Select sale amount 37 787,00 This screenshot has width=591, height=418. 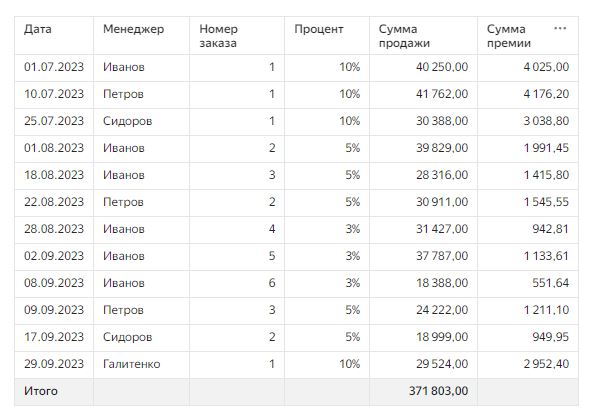[442, 256]
